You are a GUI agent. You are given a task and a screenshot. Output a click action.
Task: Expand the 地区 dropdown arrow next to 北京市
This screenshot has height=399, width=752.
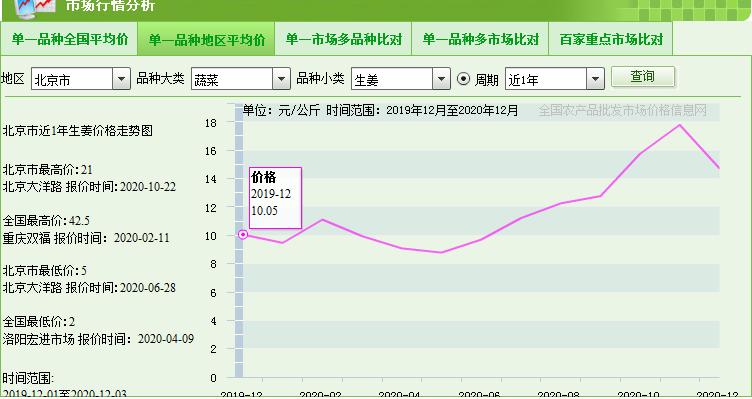121,79
